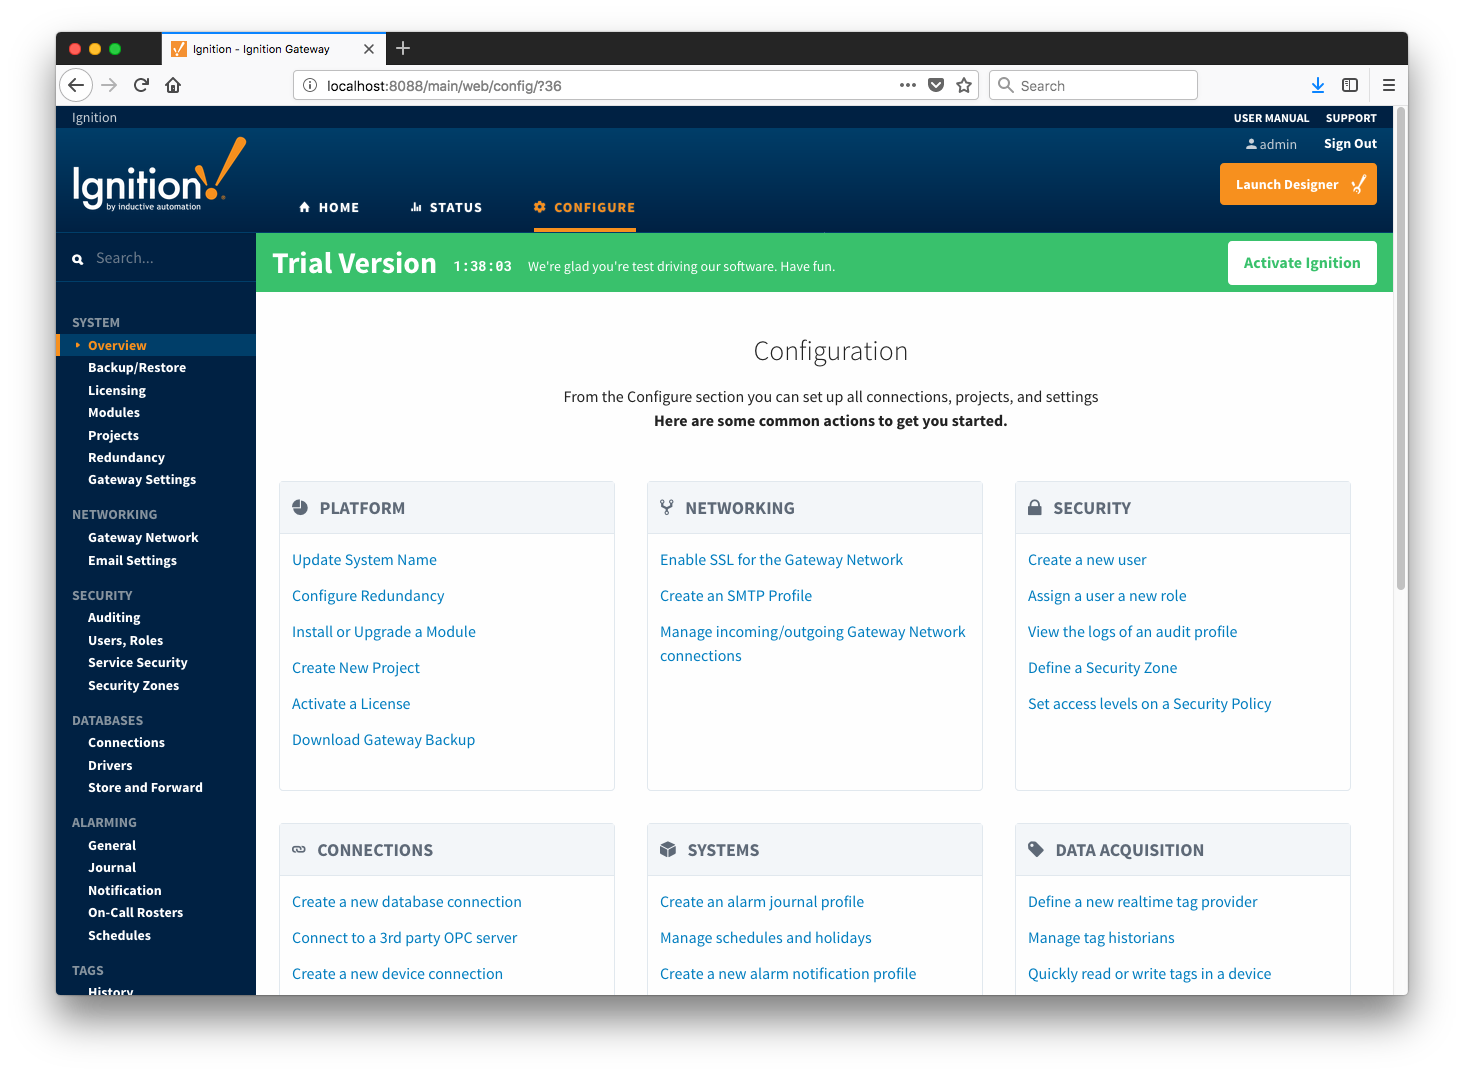
Task: Go to the HOME tab
Action: coord(329,207)
